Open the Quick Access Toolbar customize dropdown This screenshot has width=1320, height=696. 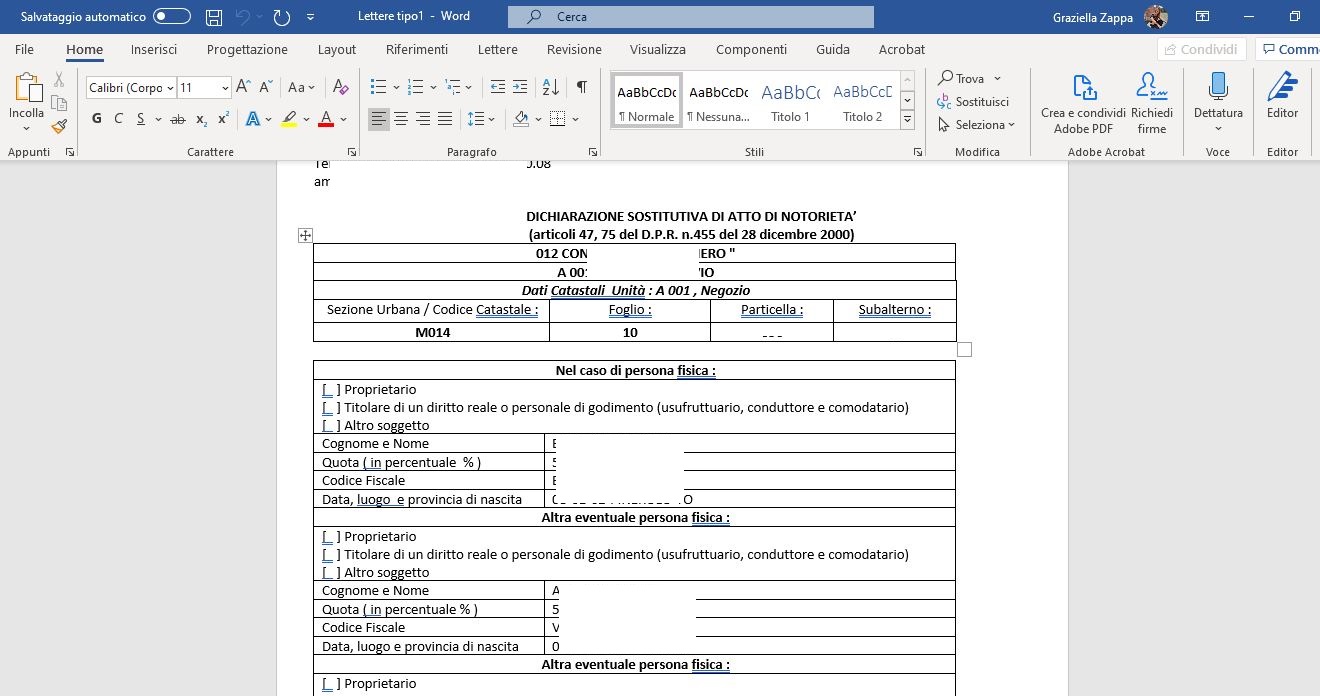tap(310, 18)
